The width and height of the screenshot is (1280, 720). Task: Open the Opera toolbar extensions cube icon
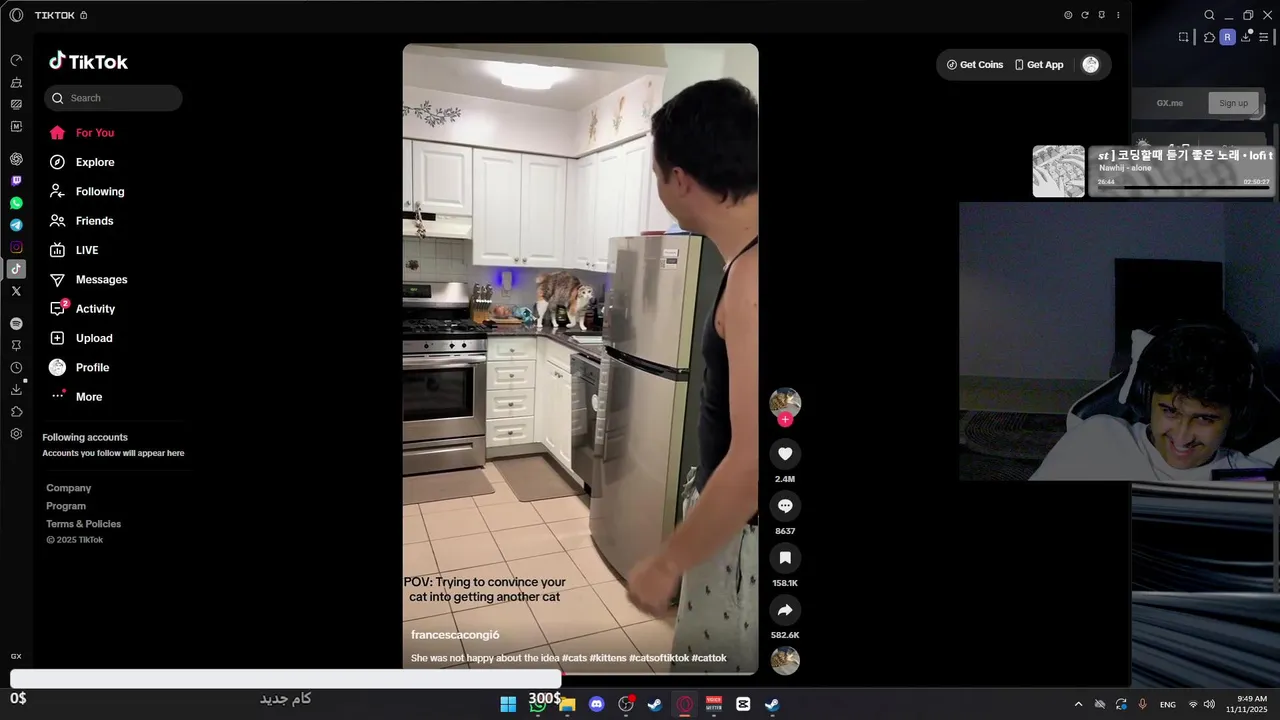(1209, 37)
